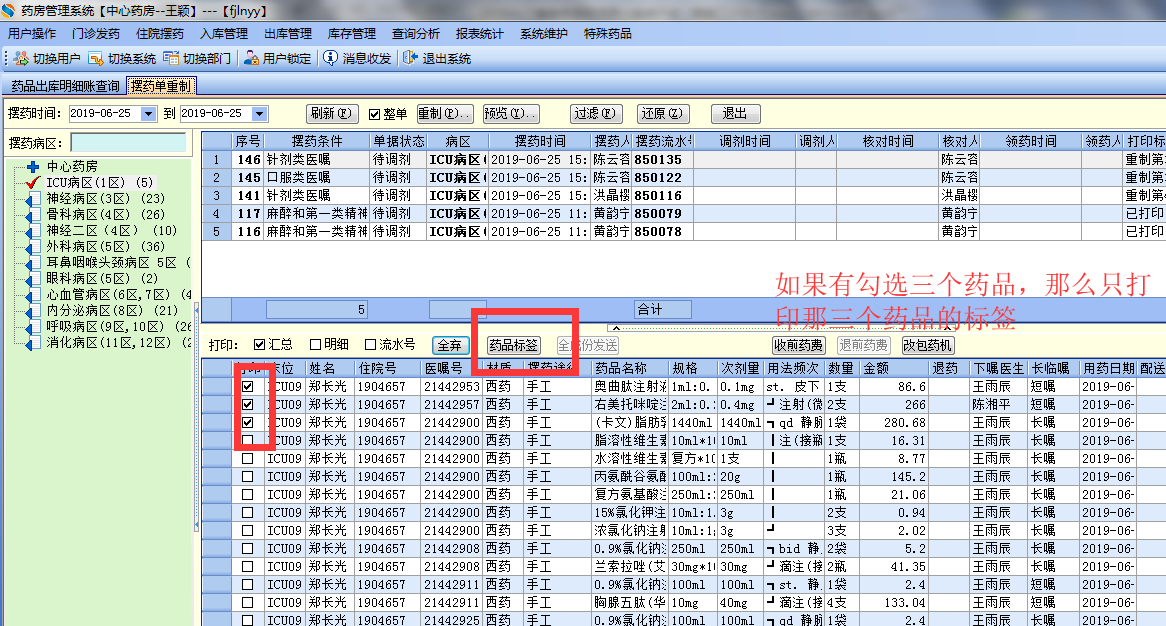The width and height of the screenshot is (1166, 626).
Task: Open the 用户操作 menu
Action: click(32, 33)
